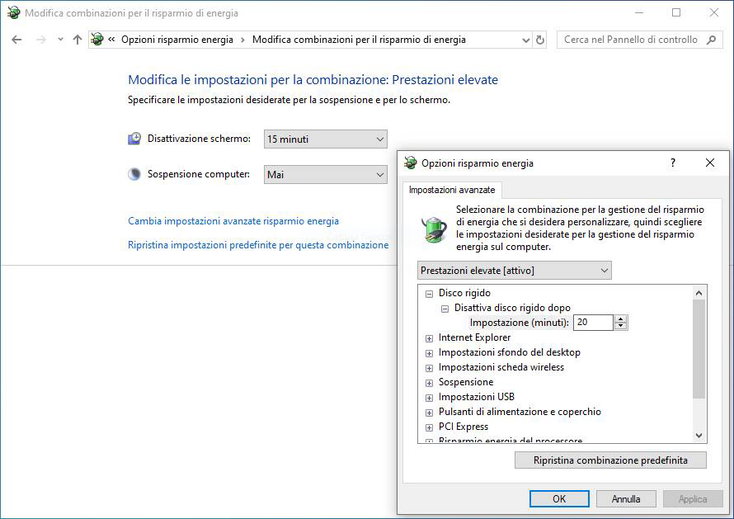Select 'Pulsanti di alimentazione e coperchio' label
Image resolution: width=734 pixels, height=519 pixels.
click(520, 412)
